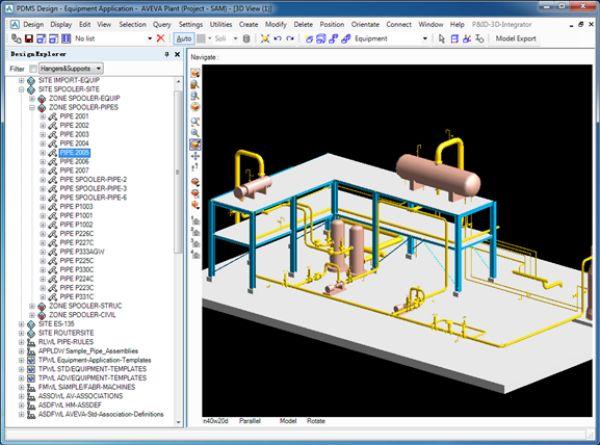The image size is (600, 445).
Task: Click the two-gears icon at the left of the toolbar
Action: pyautogui.click(x=16, y=39)
